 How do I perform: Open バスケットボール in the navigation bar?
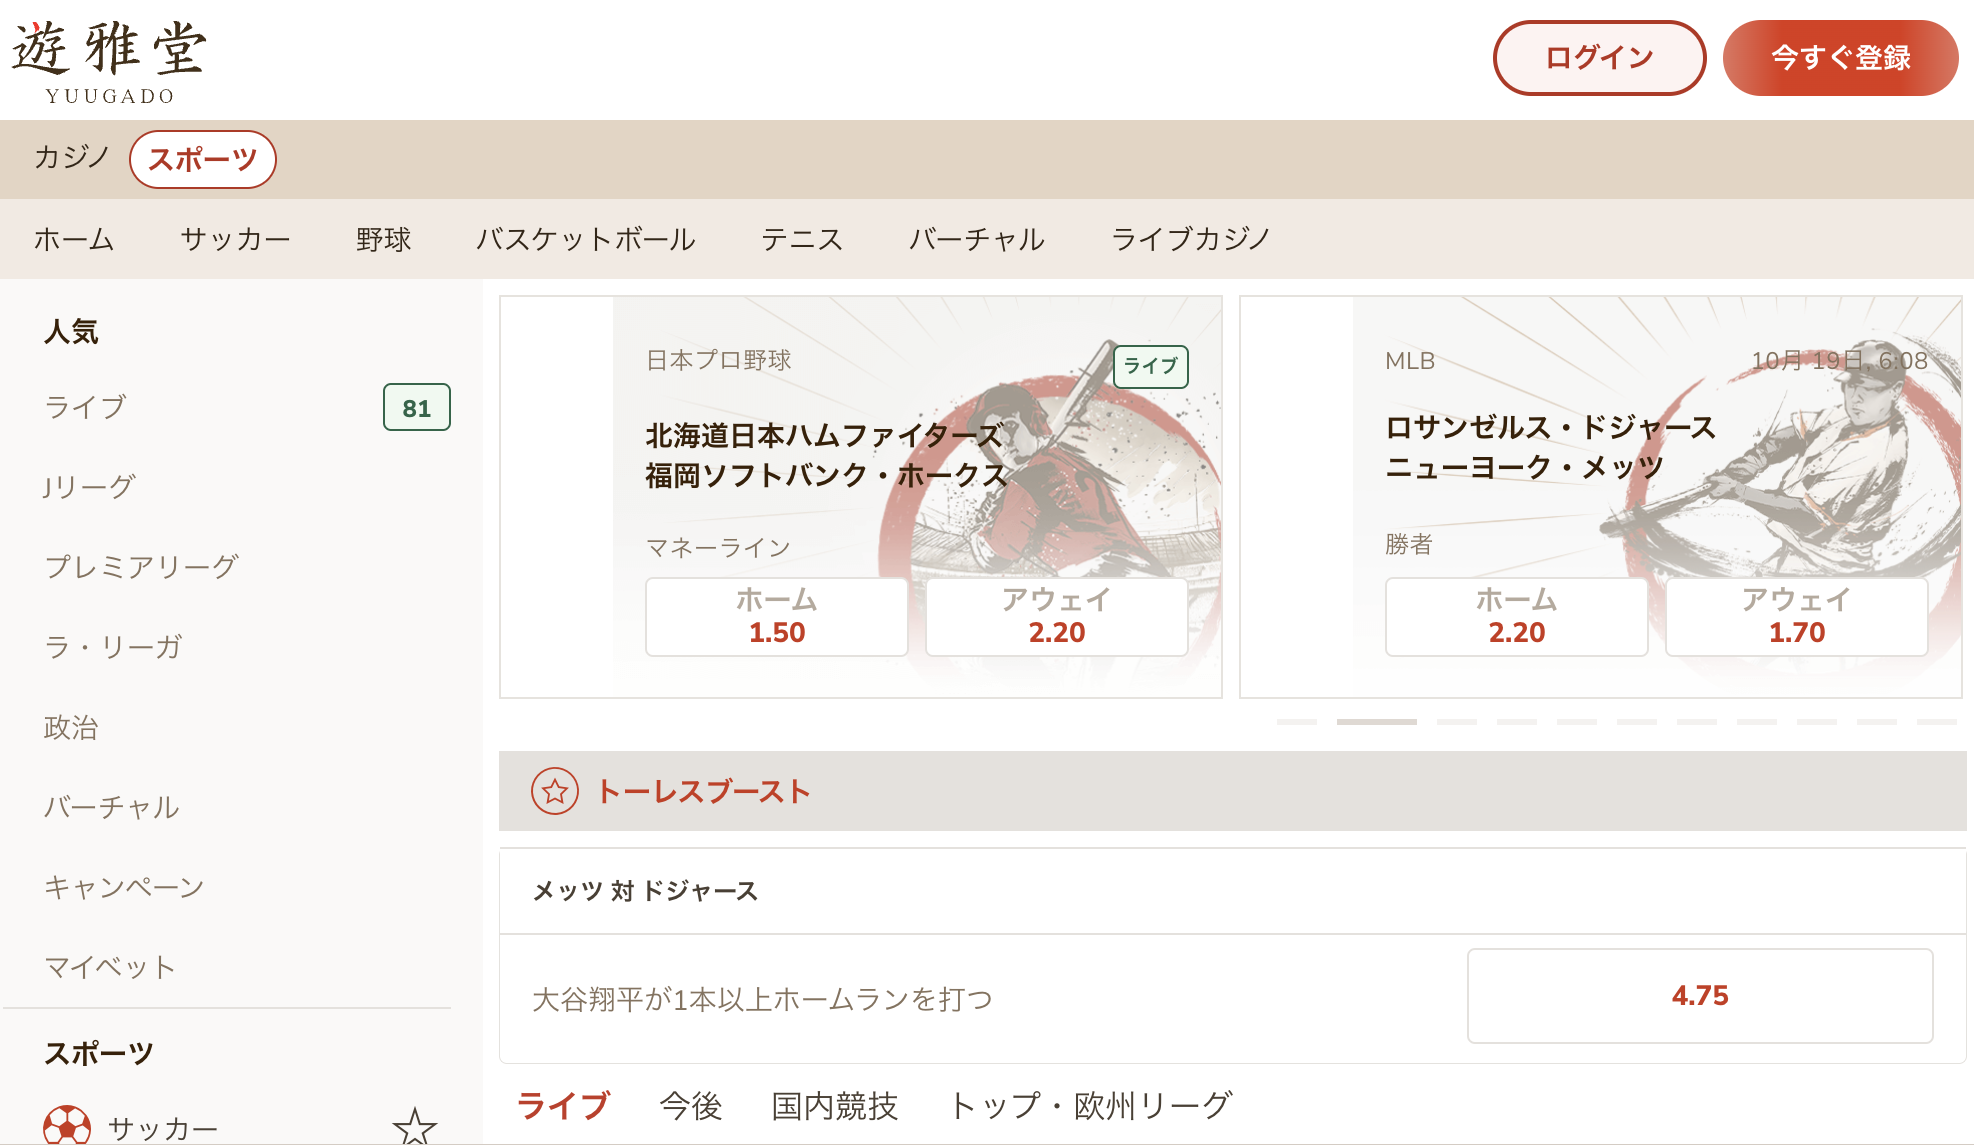click(586, 239)
